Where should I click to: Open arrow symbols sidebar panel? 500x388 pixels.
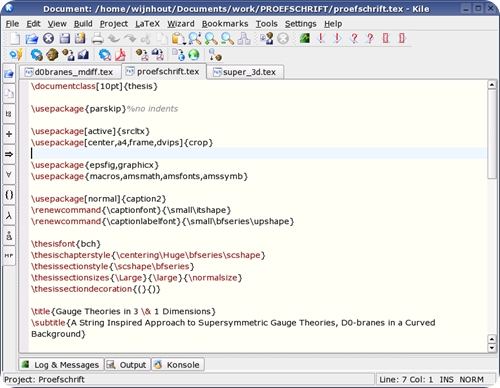[9, 154]
